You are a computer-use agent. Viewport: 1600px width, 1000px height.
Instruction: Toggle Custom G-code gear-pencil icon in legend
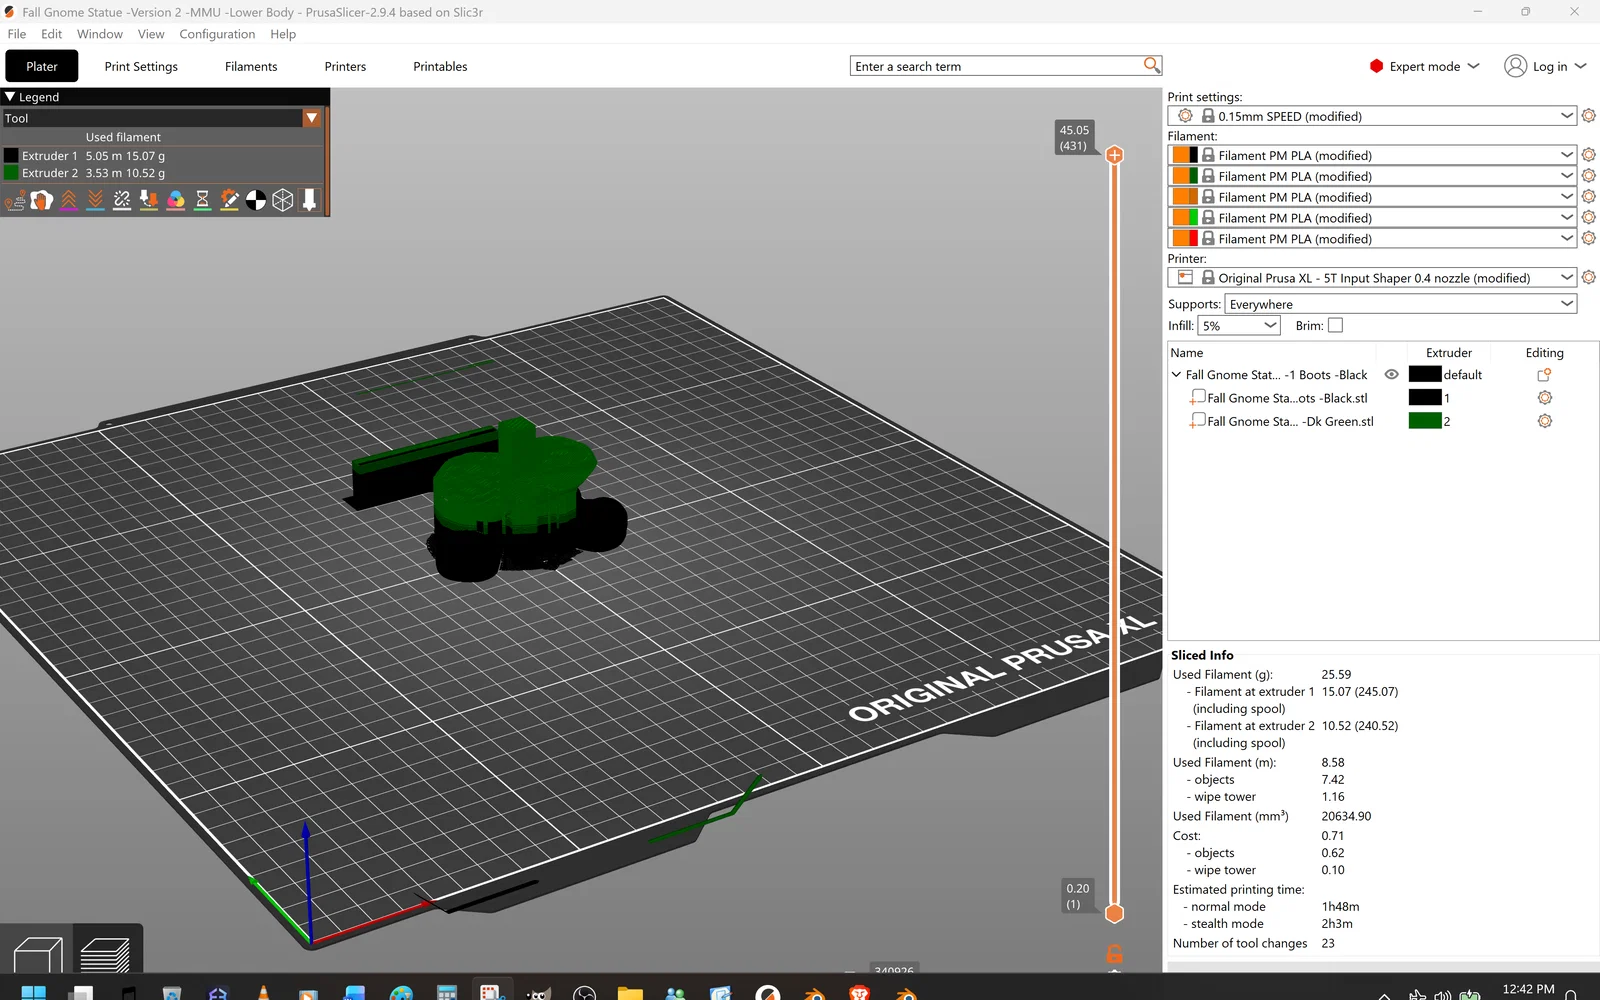pyautogui.click(x=229, y=201)
